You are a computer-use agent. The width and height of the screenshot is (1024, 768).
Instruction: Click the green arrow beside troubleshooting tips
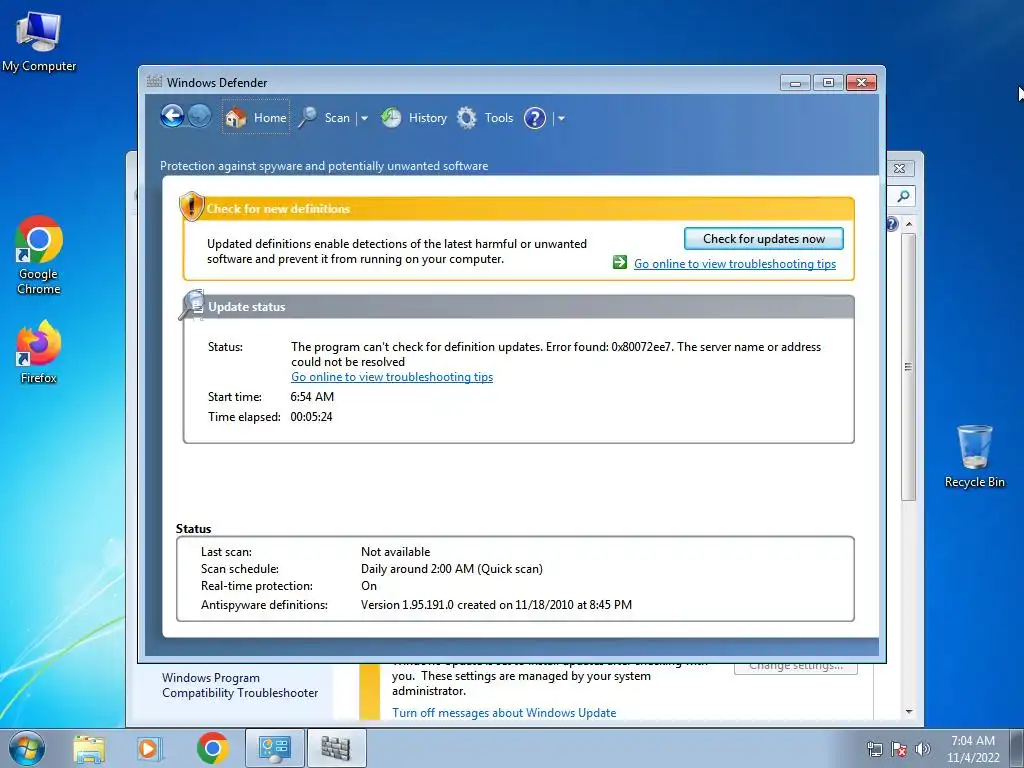coord(620,263)
